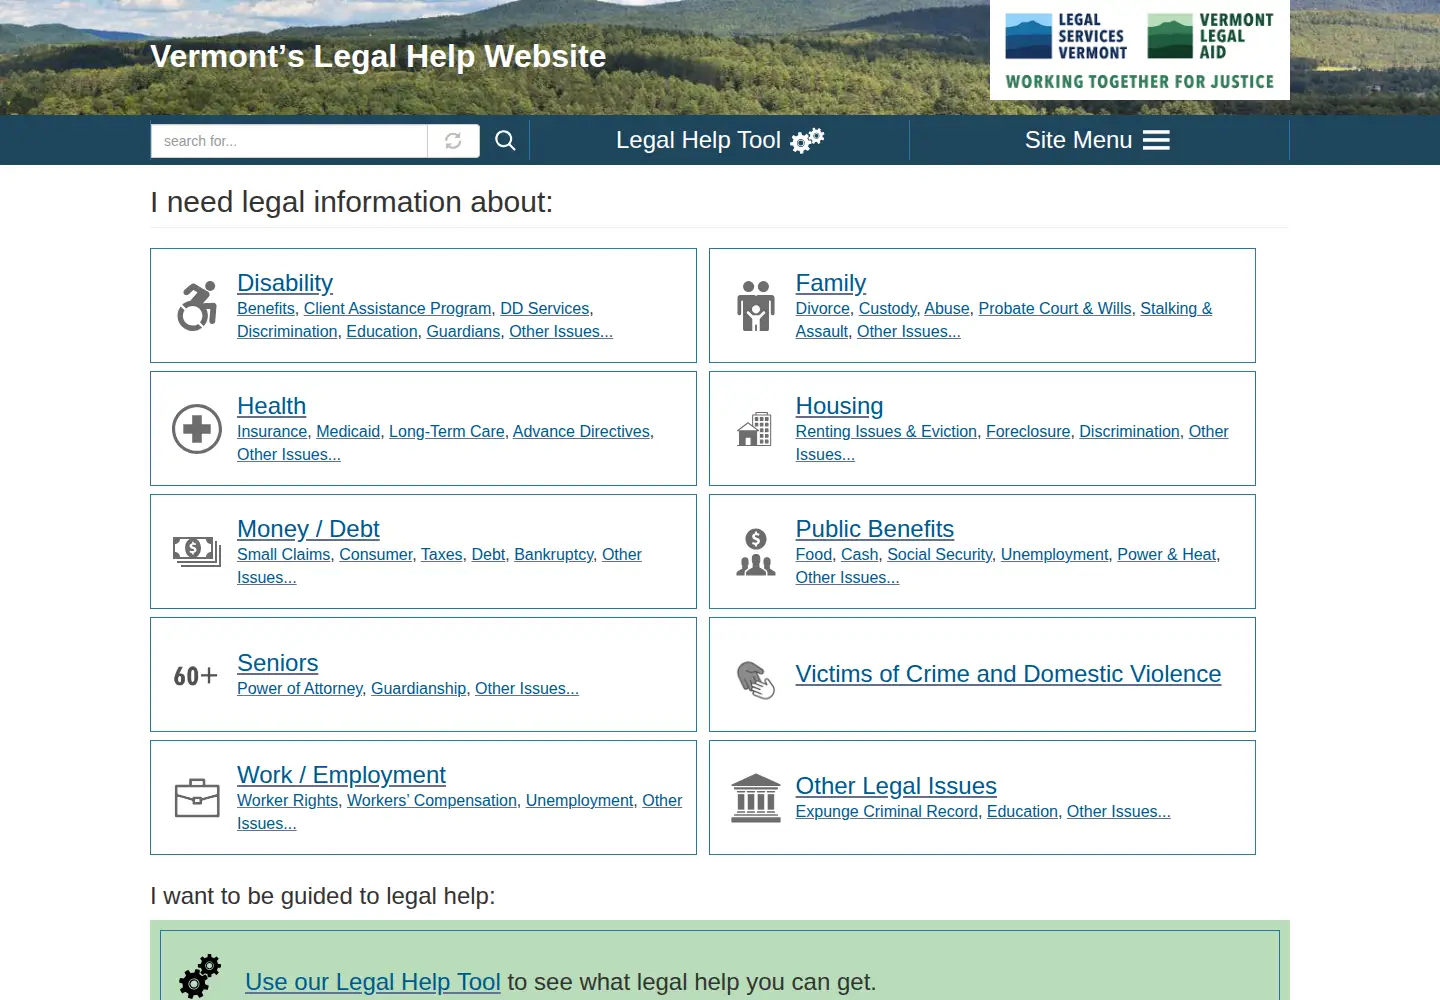
Task: Click the Public Benefits dollar-people icon
Action: [756, 552]
